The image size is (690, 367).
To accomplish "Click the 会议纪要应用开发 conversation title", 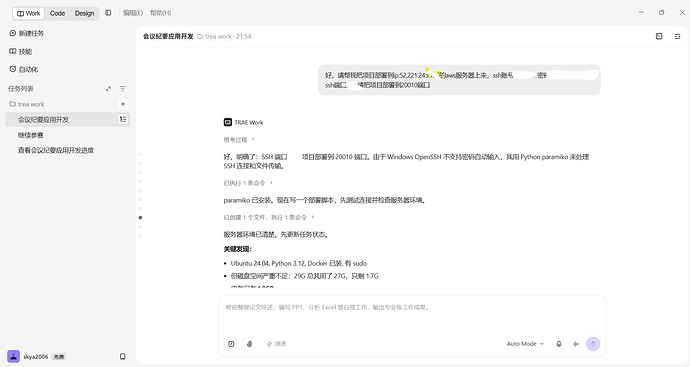I will click(168, 37).
